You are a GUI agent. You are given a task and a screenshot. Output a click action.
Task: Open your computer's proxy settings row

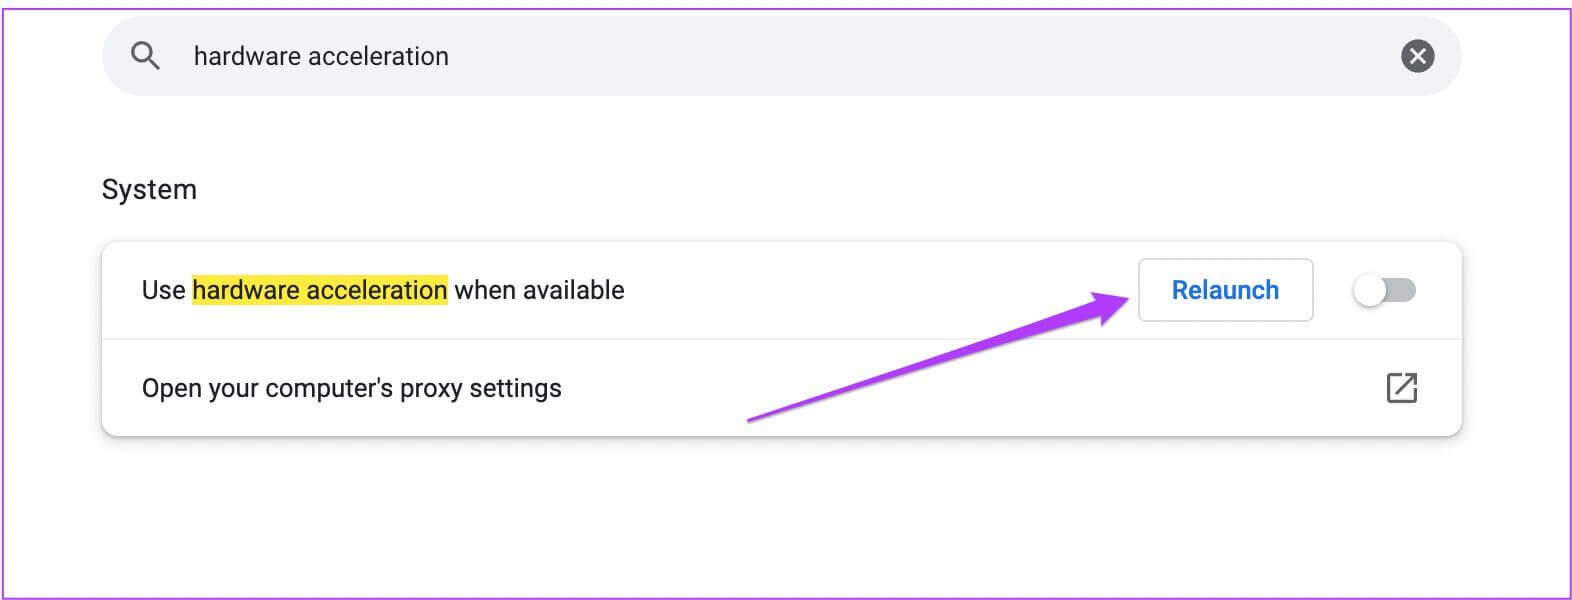click(351, 388)
